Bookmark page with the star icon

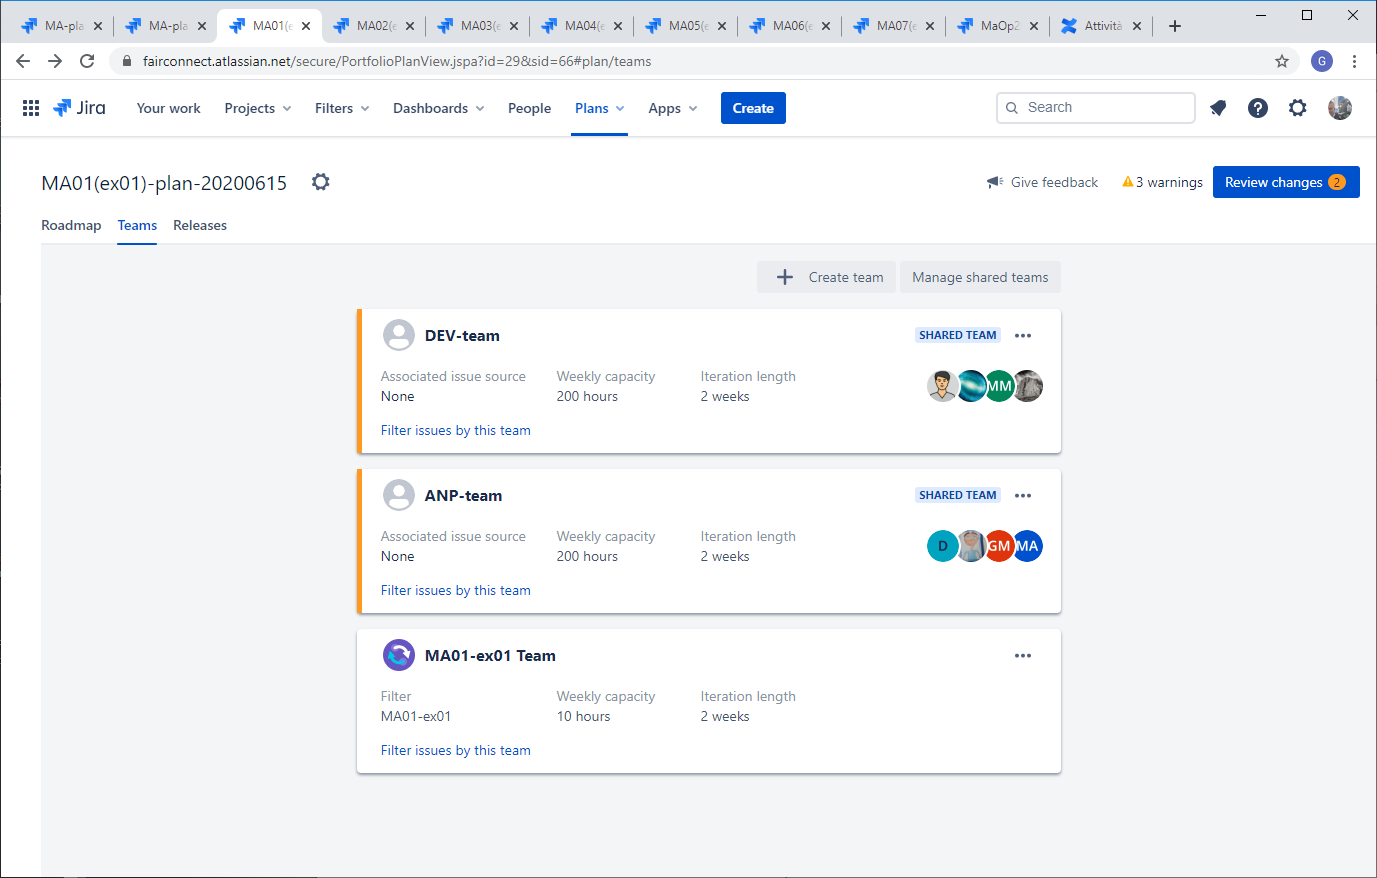tap(1282, 61)
